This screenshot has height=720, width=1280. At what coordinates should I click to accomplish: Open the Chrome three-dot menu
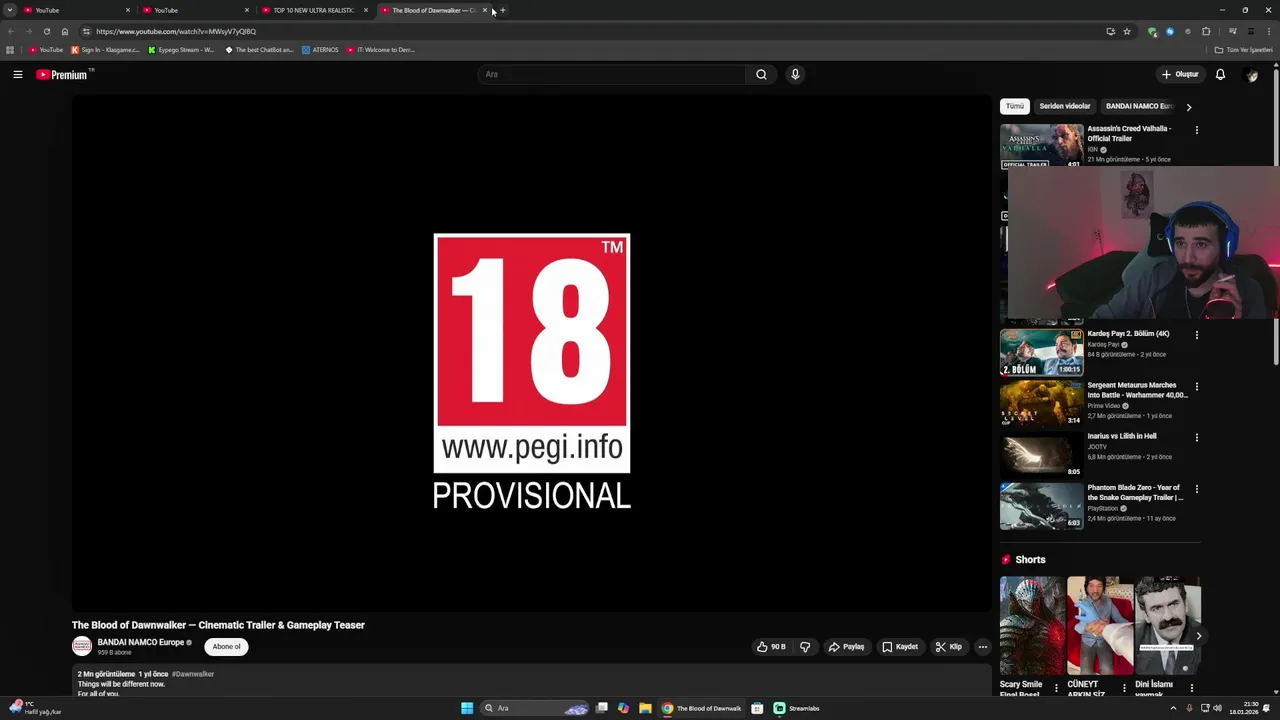[1268, 31]
